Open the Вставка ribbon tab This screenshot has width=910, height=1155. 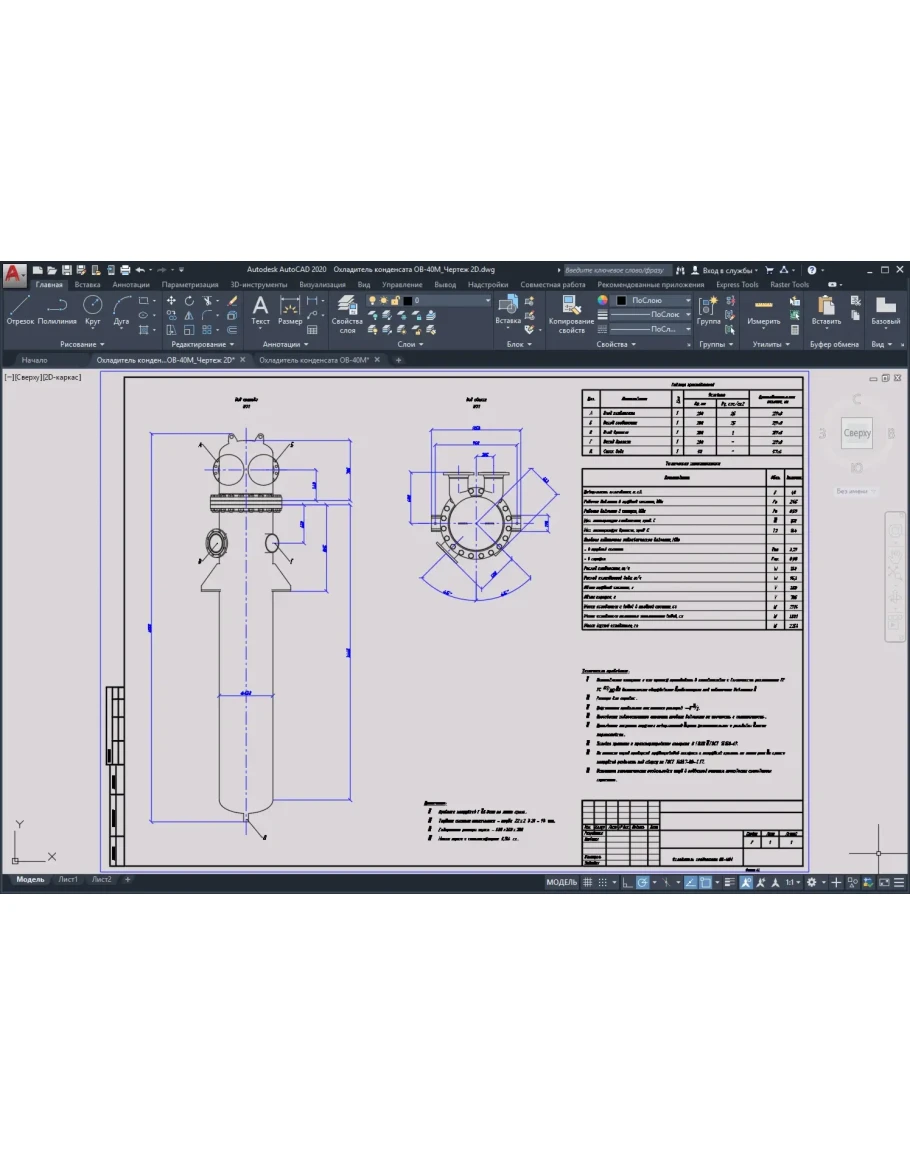pos(87,284)
